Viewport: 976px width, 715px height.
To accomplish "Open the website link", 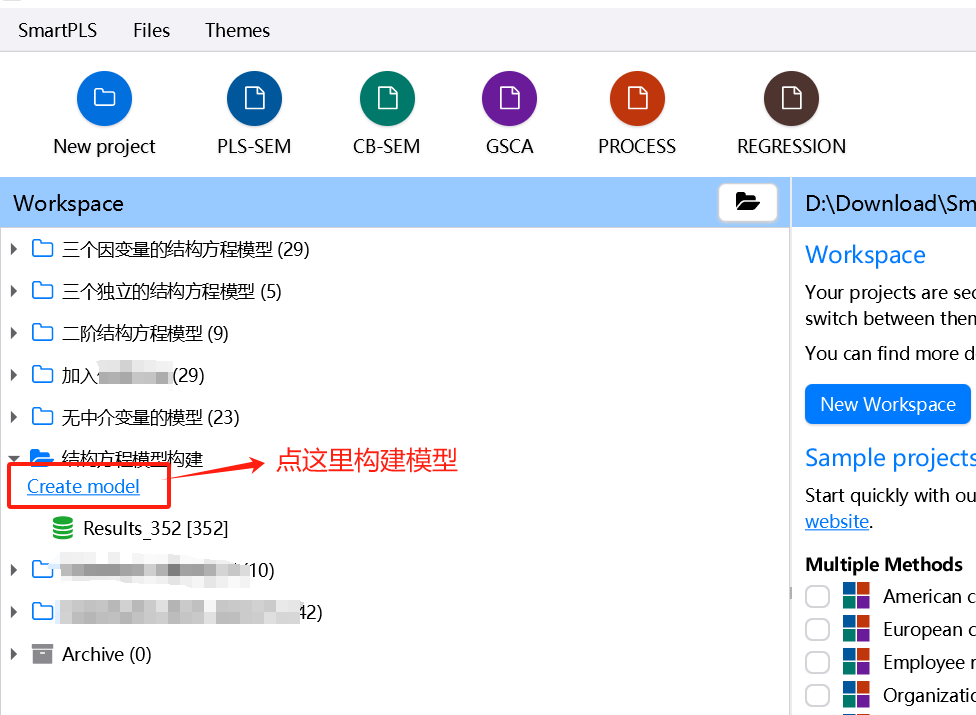I will pyautogui.click(x=837, y=521).
